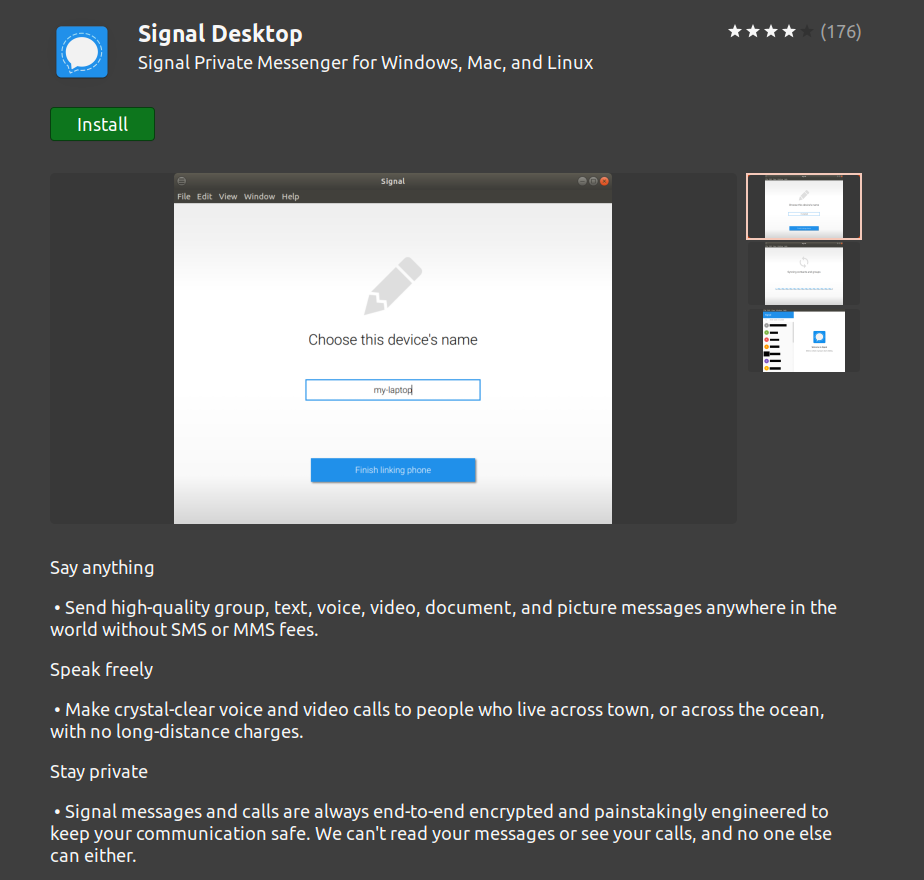Screen dimensions: 924x880
Task: Show the second screenshot thumbnail
Action: [803, 275]
